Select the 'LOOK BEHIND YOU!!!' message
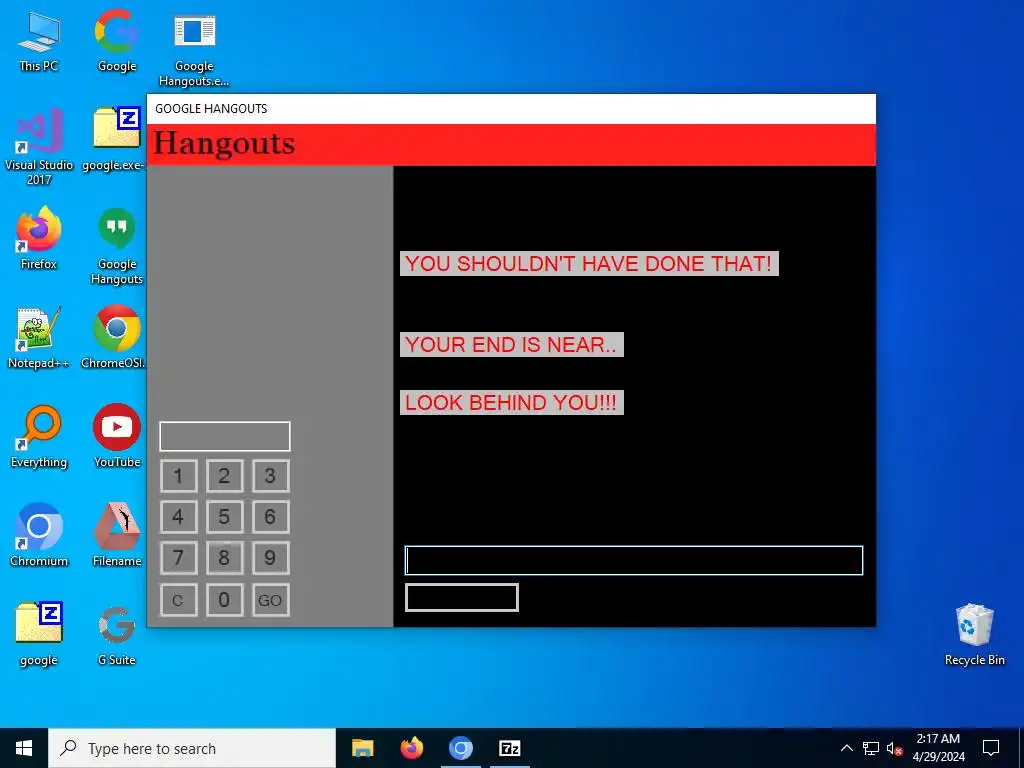Screen dimensions: 1024x768 point(511,402)
